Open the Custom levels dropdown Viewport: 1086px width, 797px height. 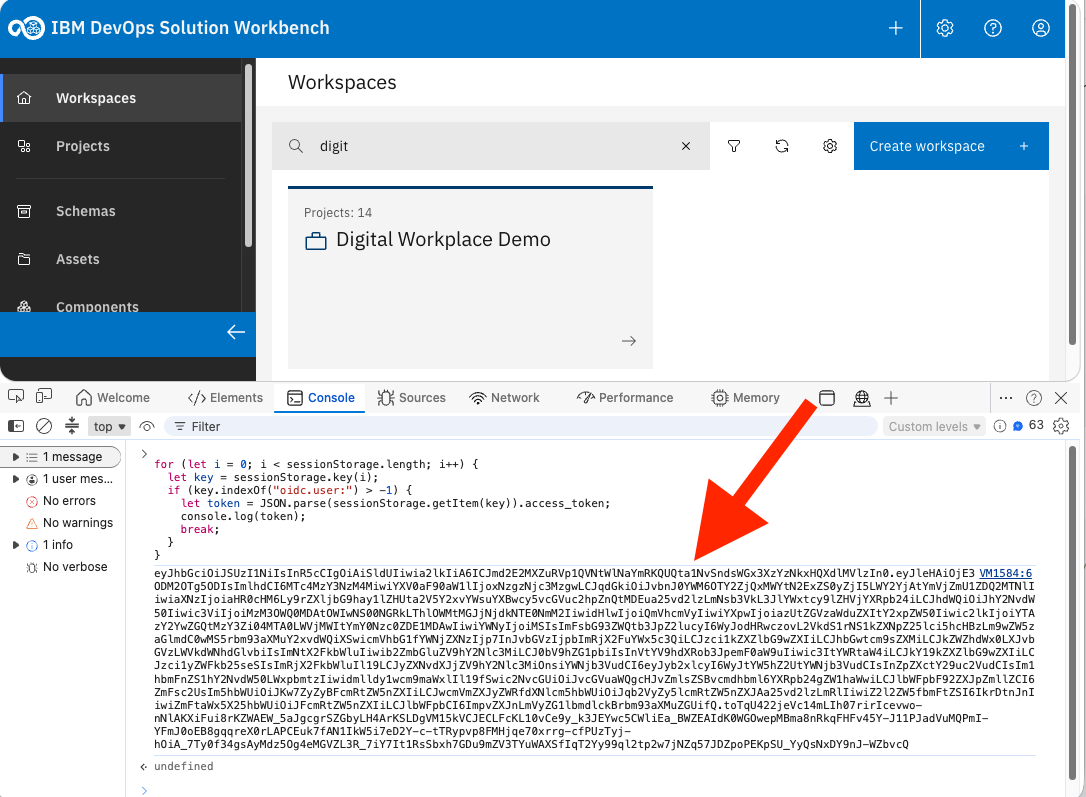pos(934,427)
